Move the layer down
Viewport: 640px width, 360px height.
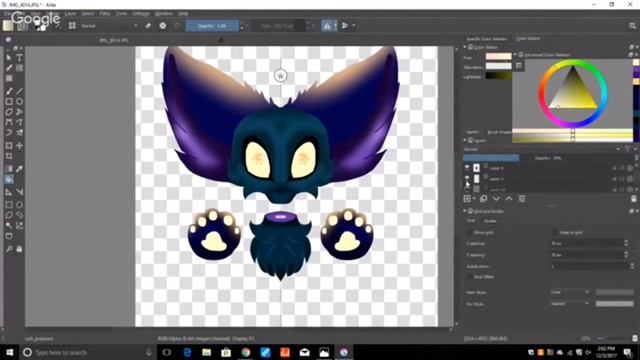(496, 199)
